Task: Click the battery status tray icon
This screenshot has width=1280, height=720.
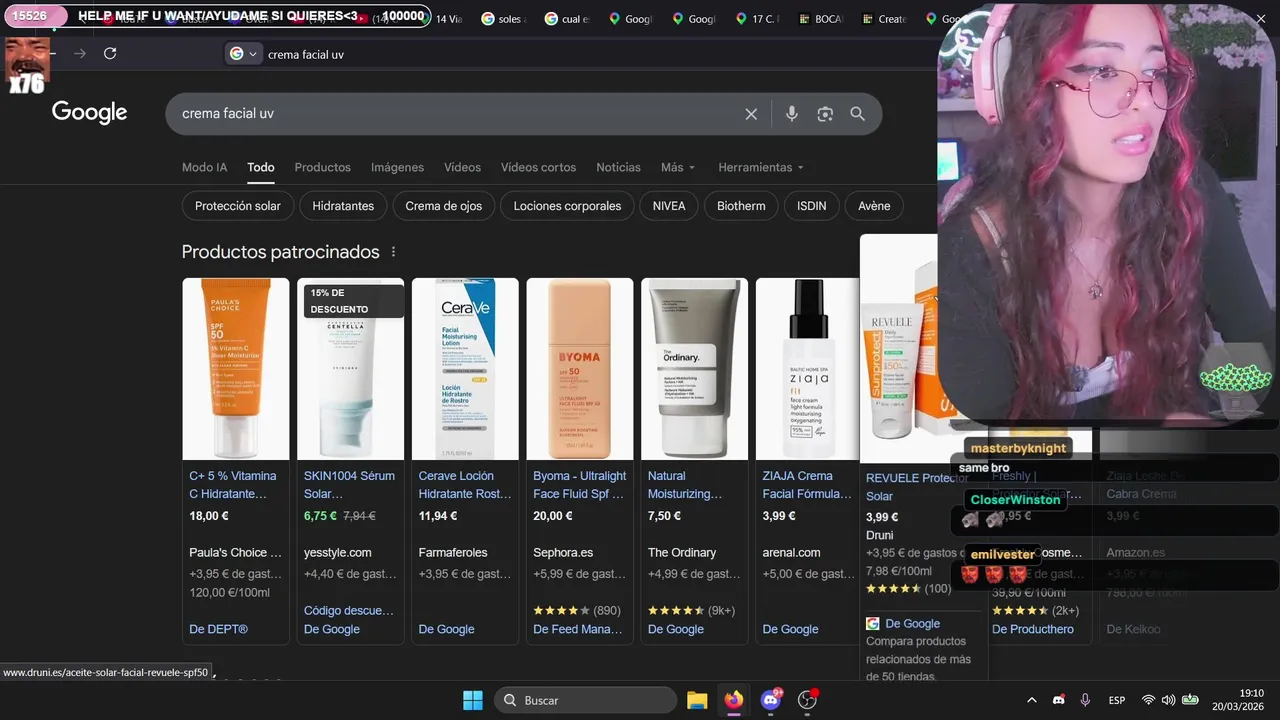Action: (1190, 700)
